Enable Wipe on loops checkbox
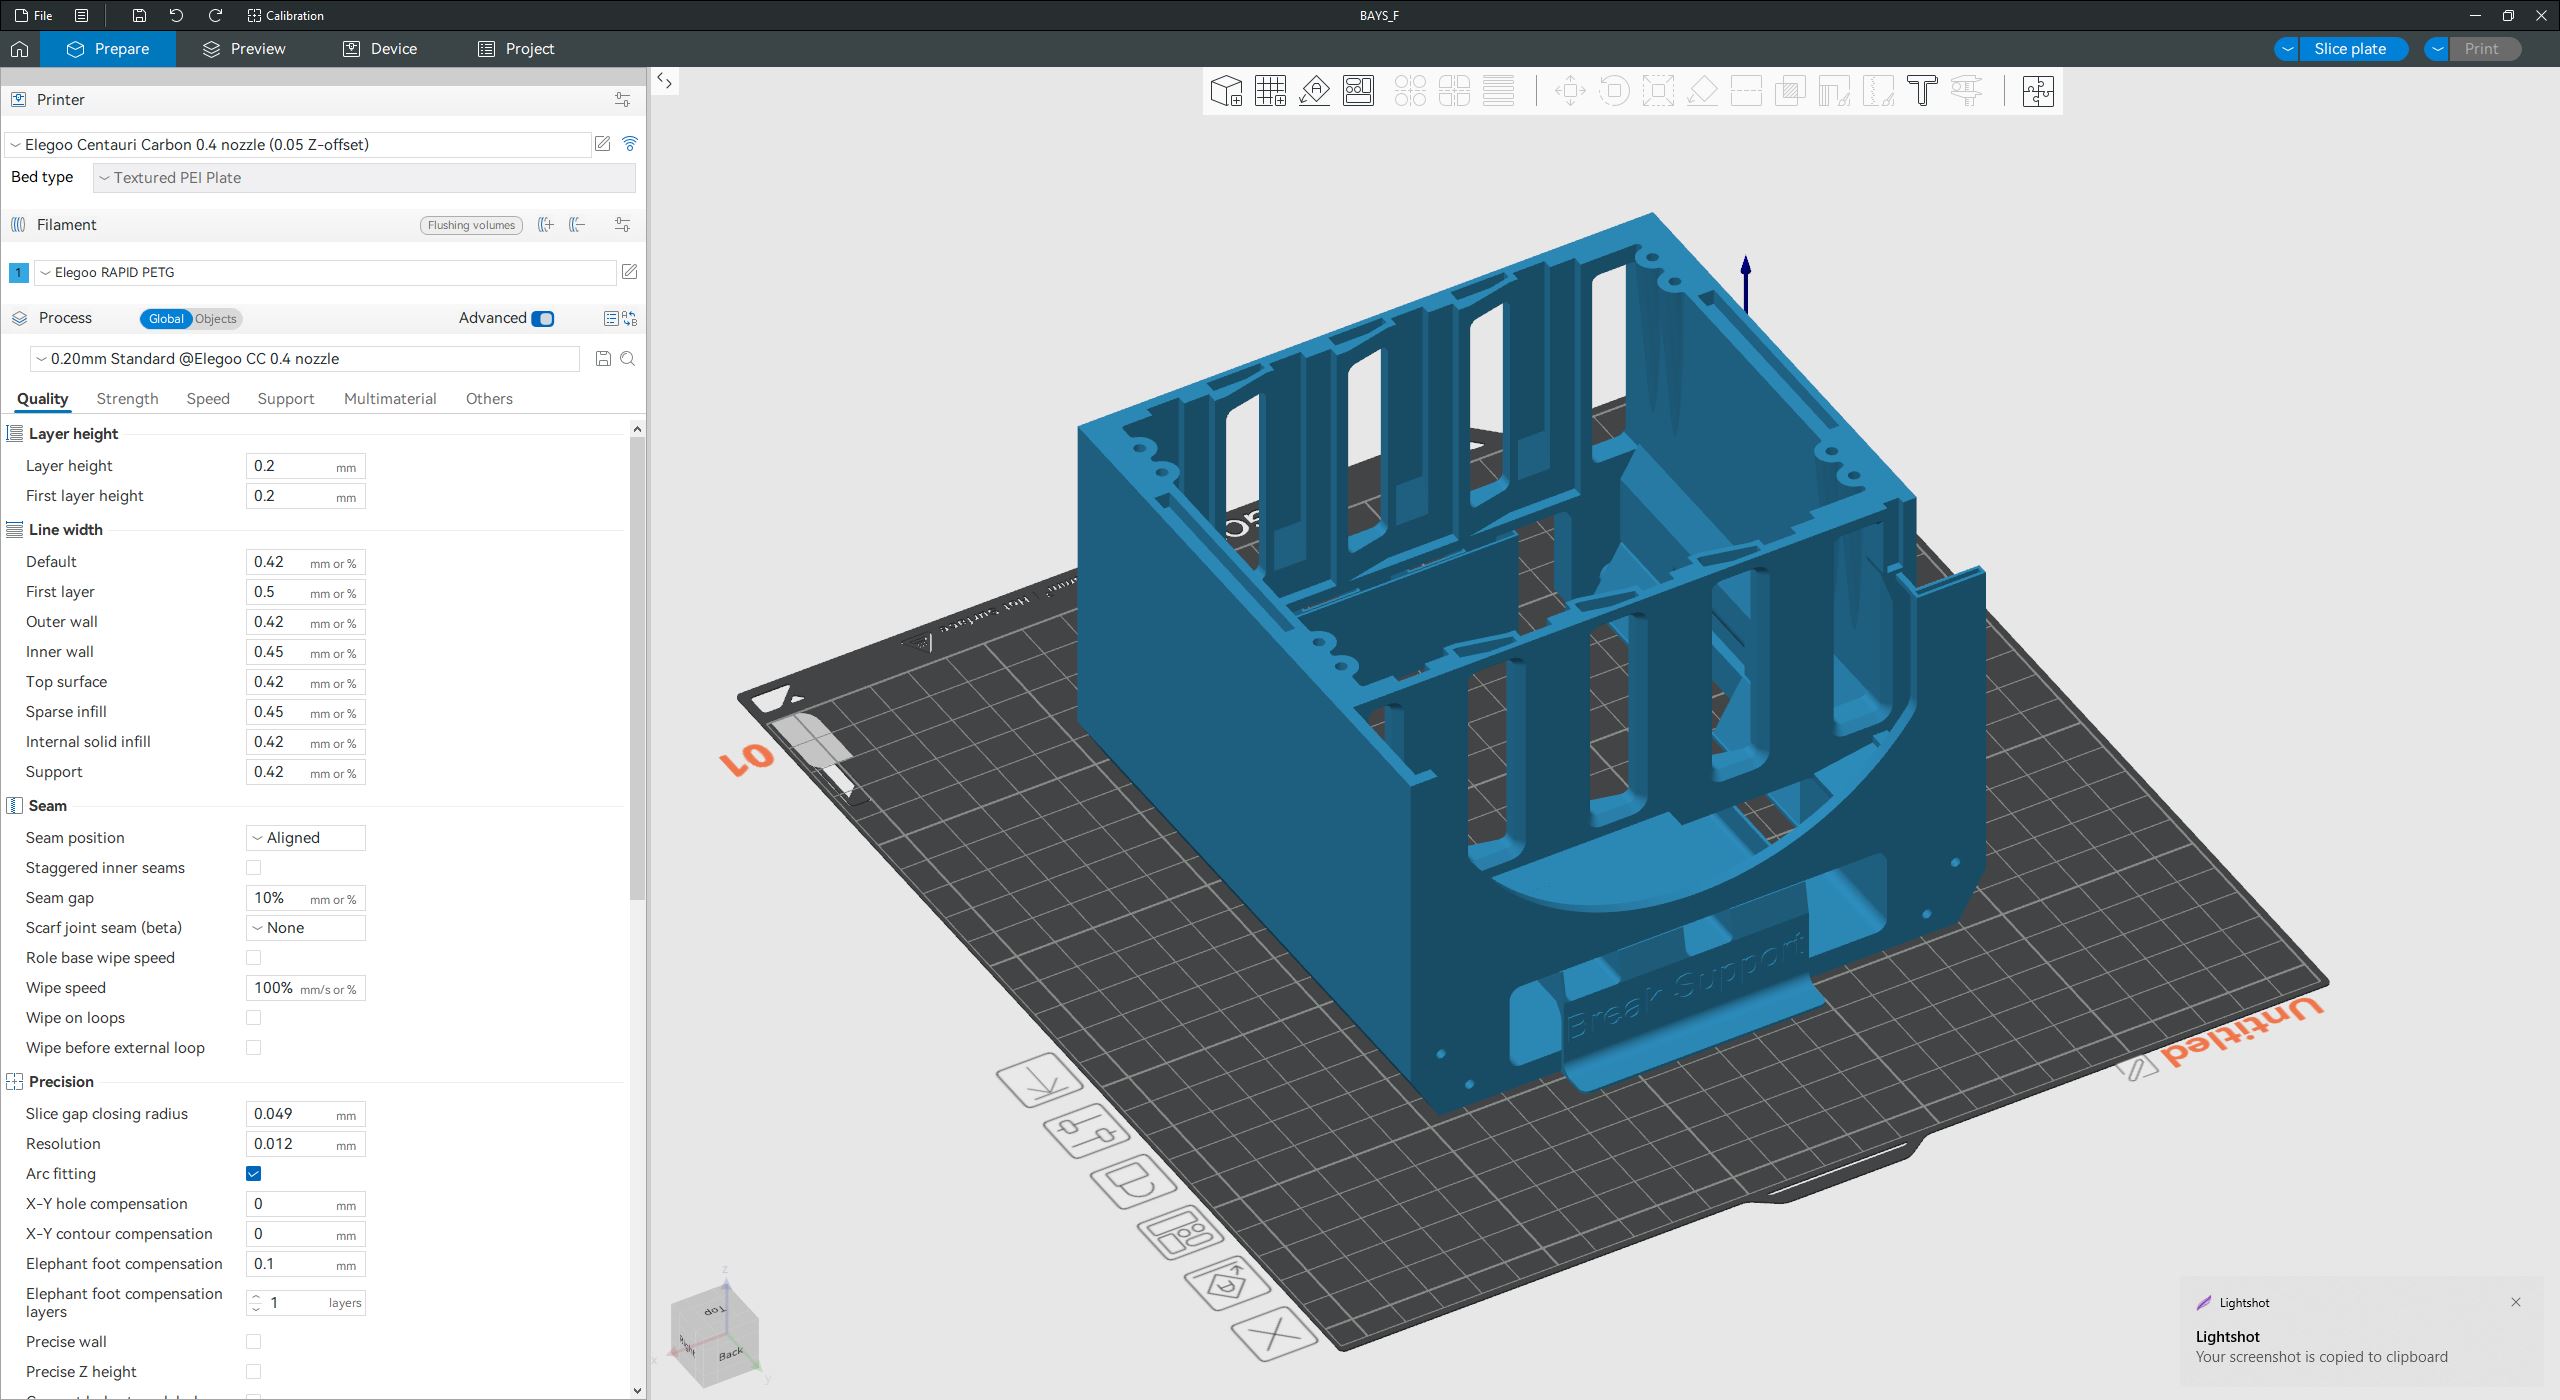 253,1018
